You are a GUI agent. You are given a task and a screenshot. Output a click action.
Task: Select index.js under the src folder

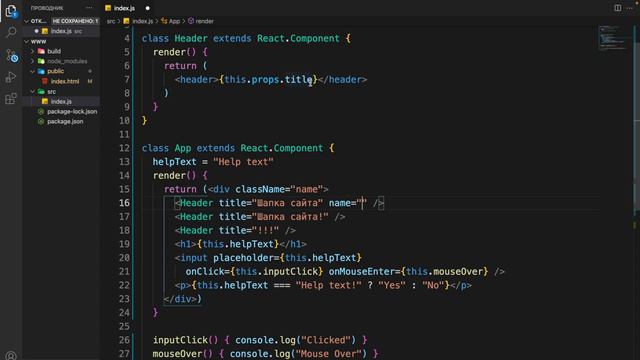tap(61, 101)
